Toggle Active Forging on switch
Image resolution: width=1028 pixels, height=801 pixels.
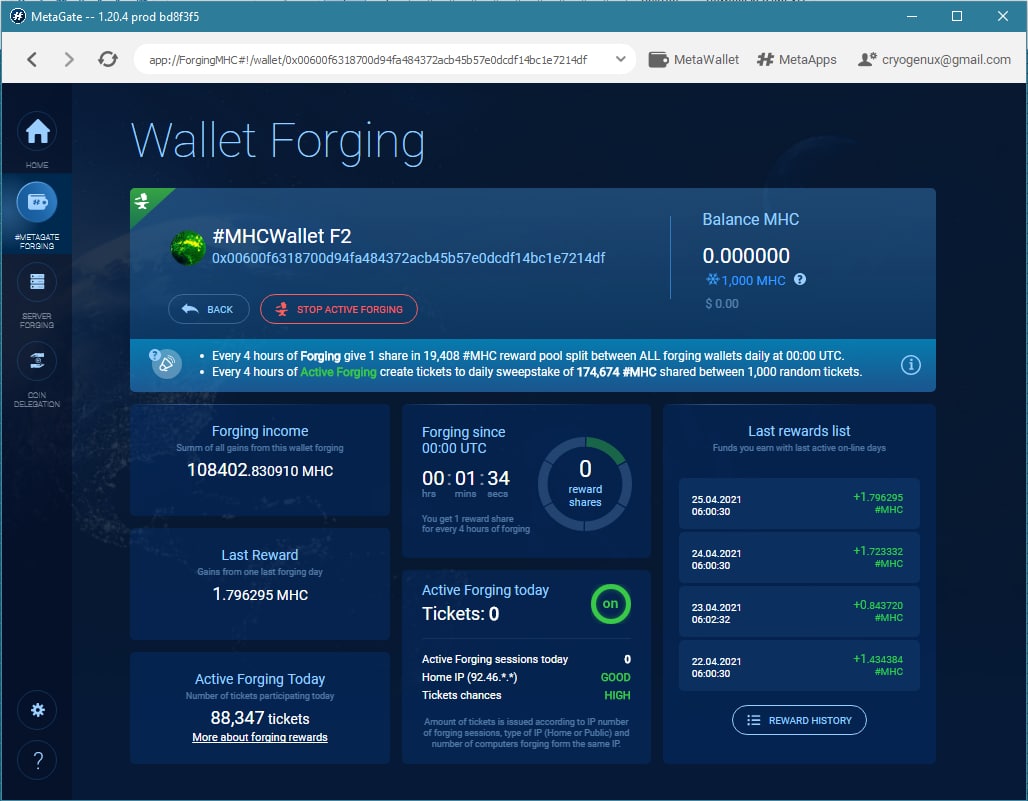[610, 604]
